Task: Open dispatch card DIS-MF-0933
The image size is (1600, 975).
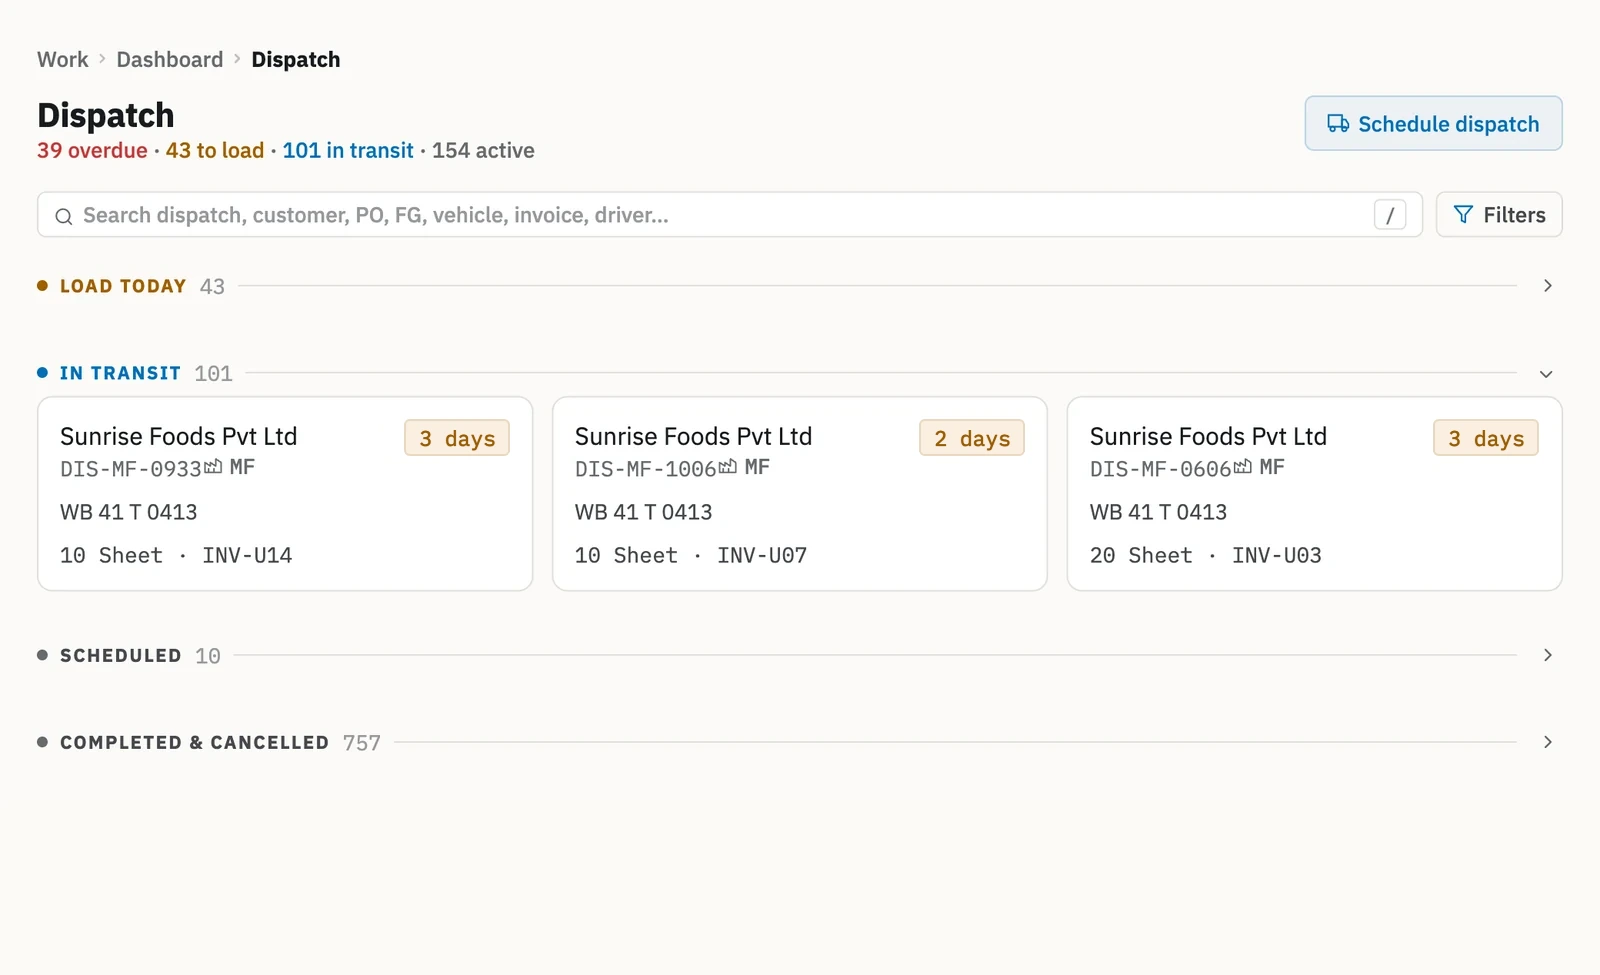Action: [x=285, y=494]
